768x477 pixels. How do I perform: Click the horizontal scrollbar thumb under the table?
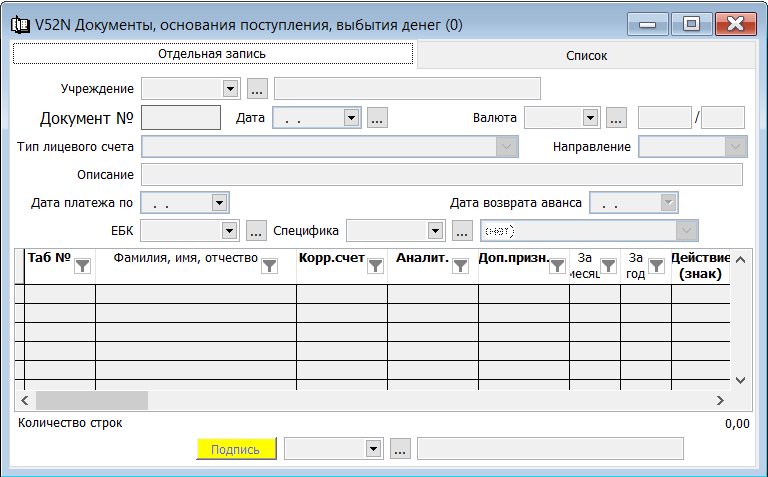[x=92, y=401]
